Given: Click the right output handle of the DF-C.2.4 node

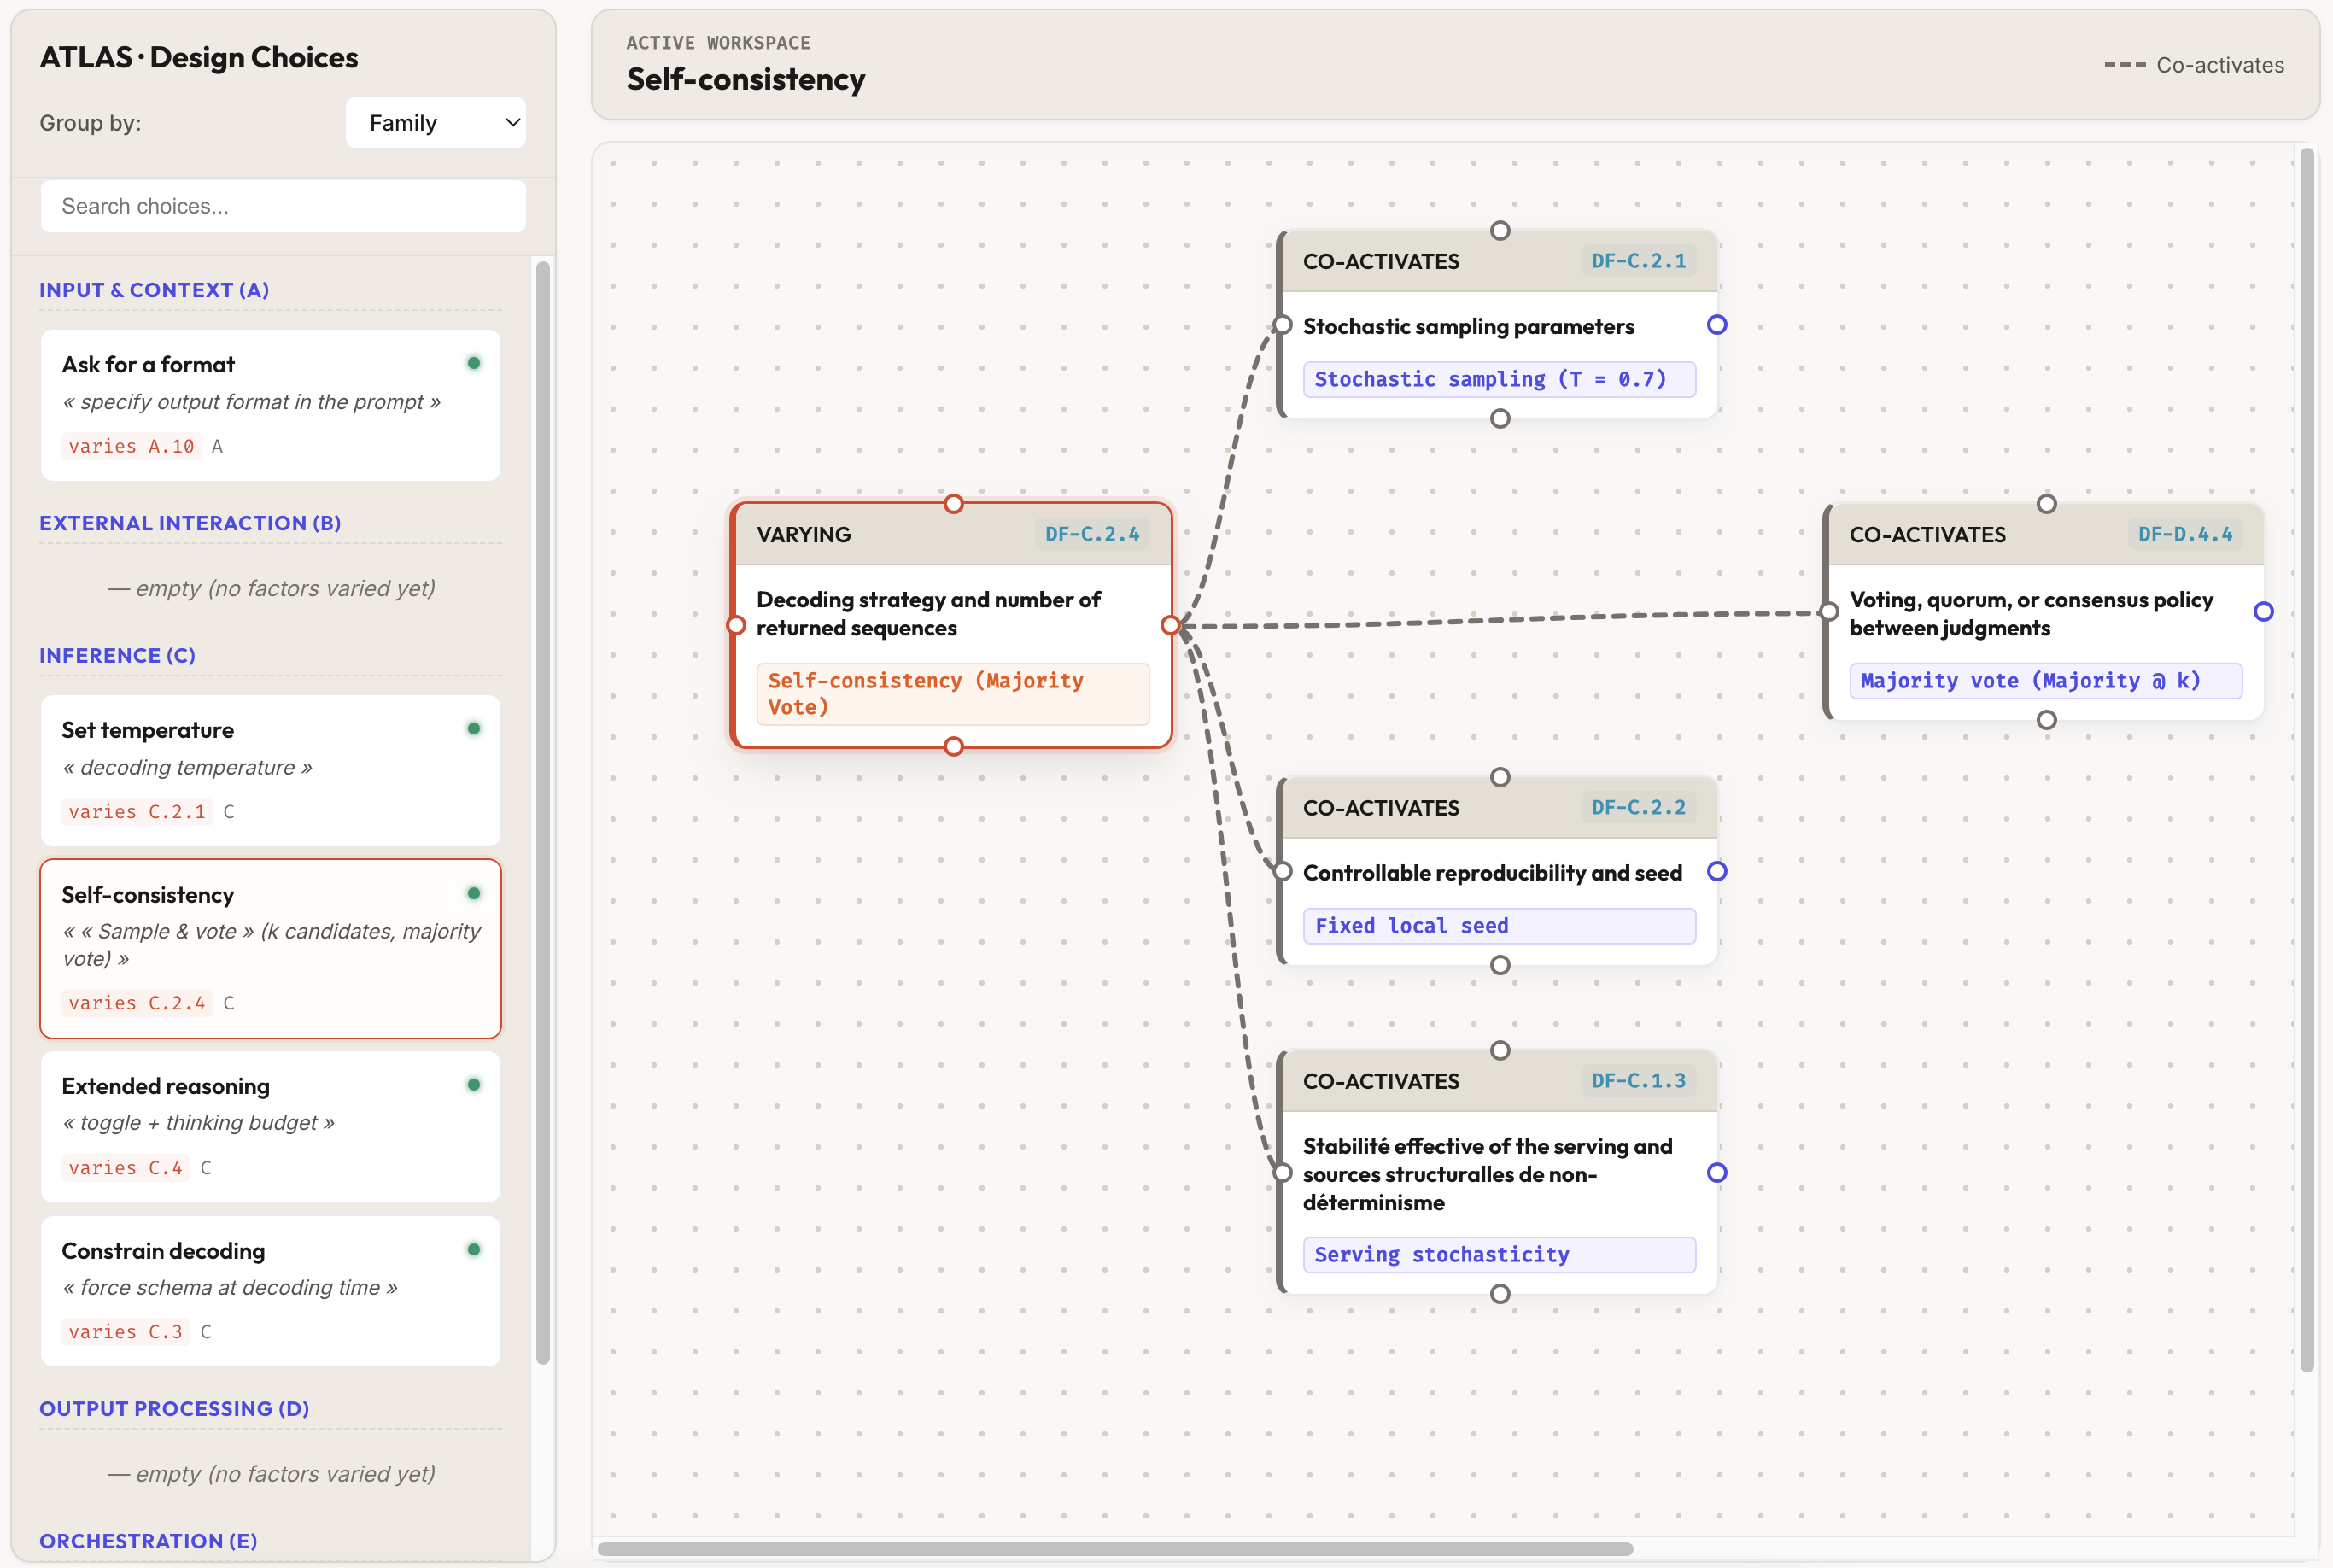Looking at the screenshot, I should coord(1171,625).
